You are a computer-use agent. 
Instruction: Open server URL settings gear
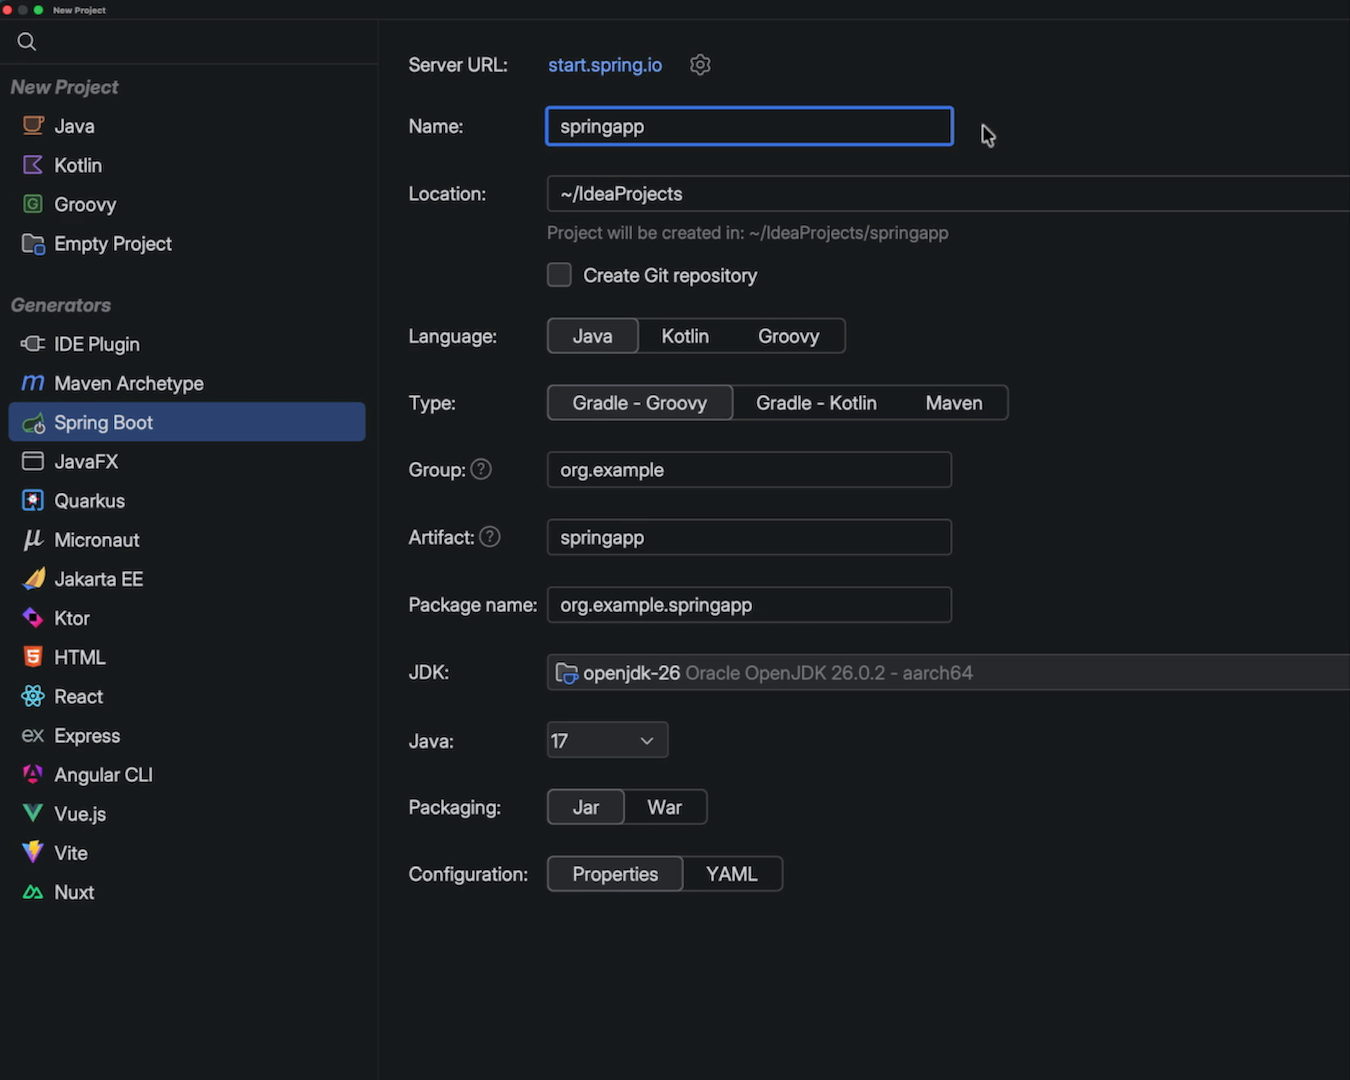coord(700,65)
